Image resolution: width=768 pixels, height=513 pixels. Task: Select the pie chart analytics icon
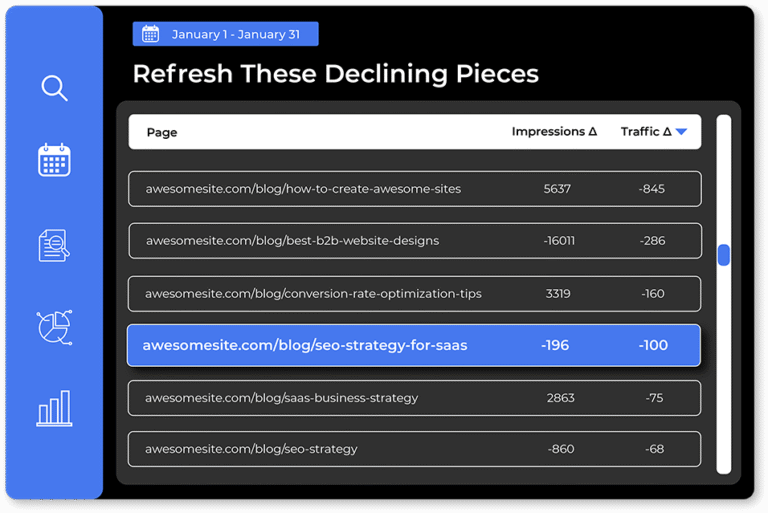[x=54, y=327]
